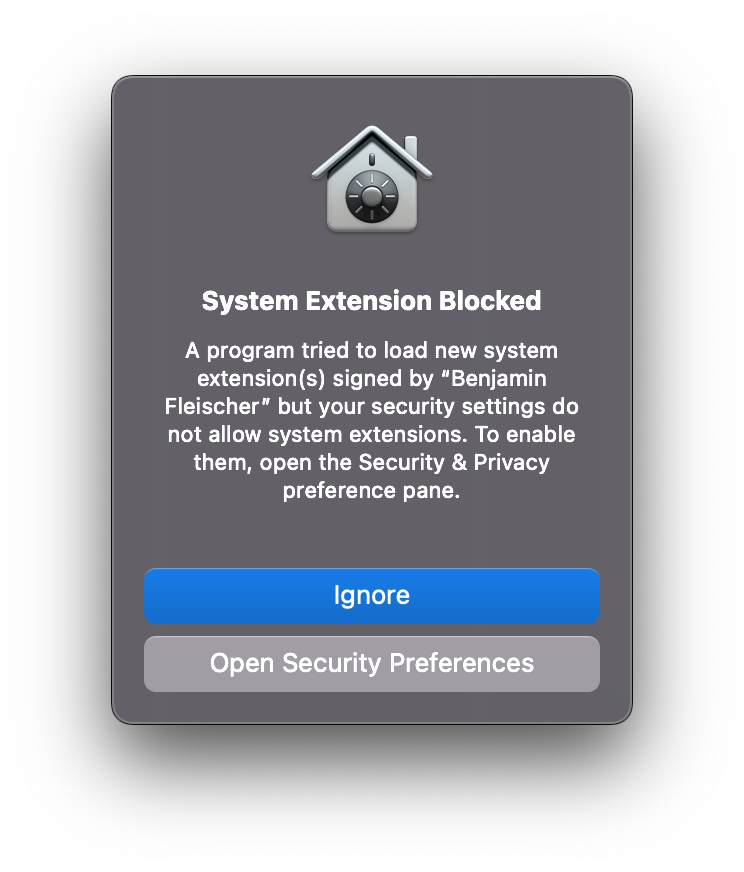The image size is (744, 872).
Task: Click the "Fleischer" surname in the message
Action: [x=212, y=407]
